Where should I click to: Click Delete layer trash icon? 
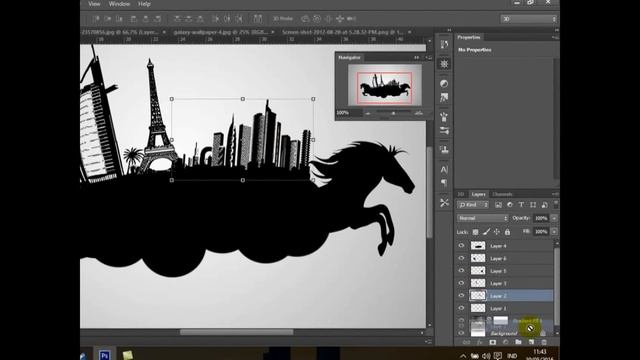click(544, 342)
